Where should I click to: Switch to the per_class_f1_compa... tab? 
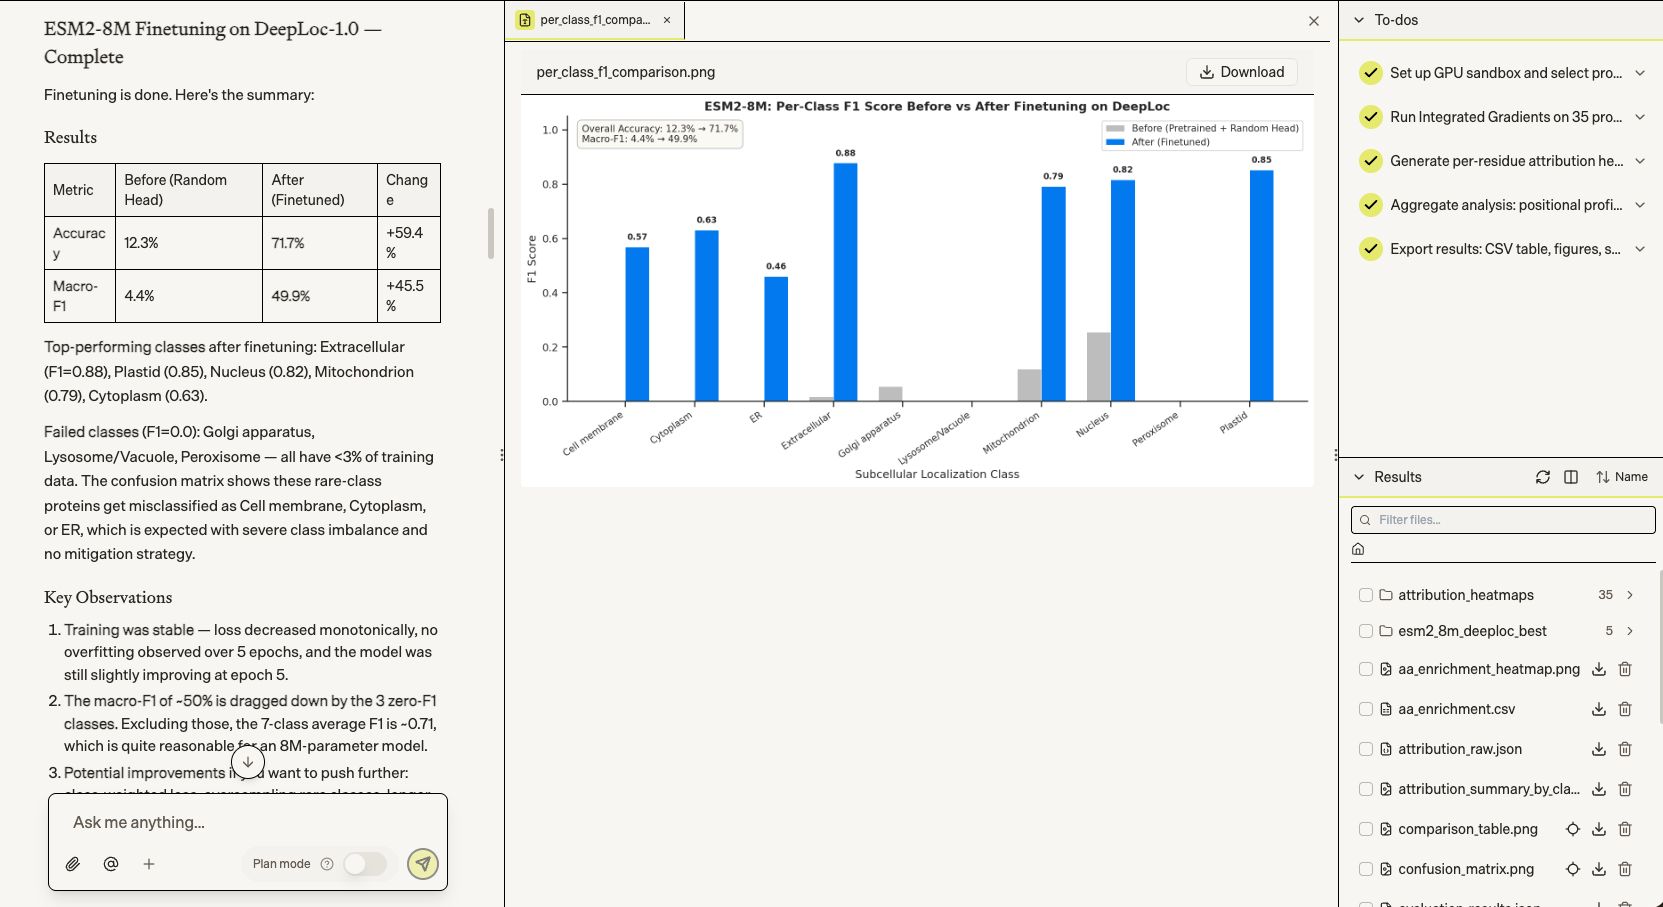[595, 20]
